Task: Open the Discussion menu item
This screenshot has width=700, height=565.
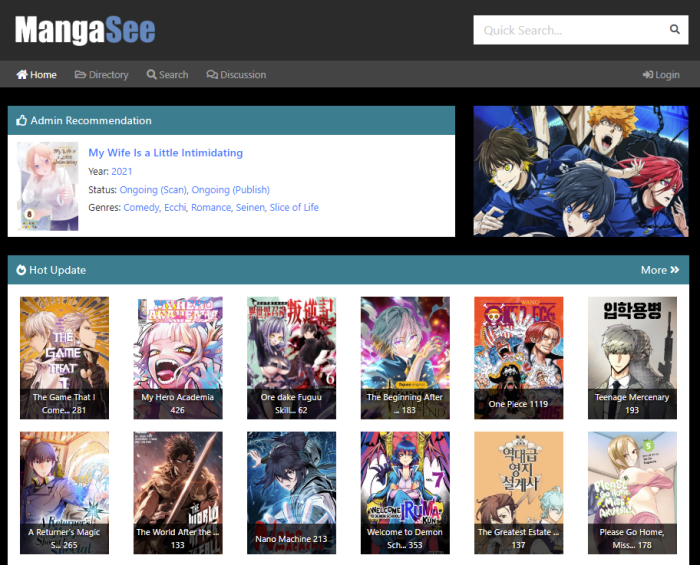Action: coord(236,75)
